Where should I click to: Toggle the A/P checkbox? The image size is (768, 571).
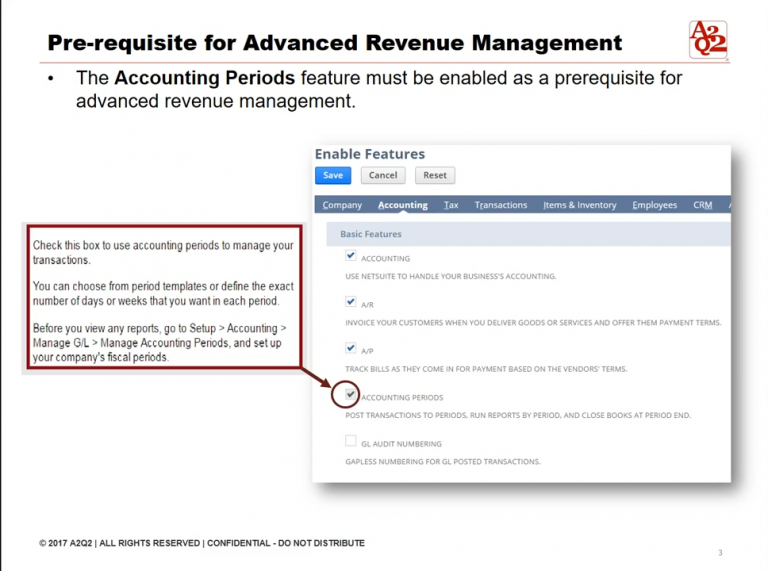pyautogui.click(x=351, y=348)
